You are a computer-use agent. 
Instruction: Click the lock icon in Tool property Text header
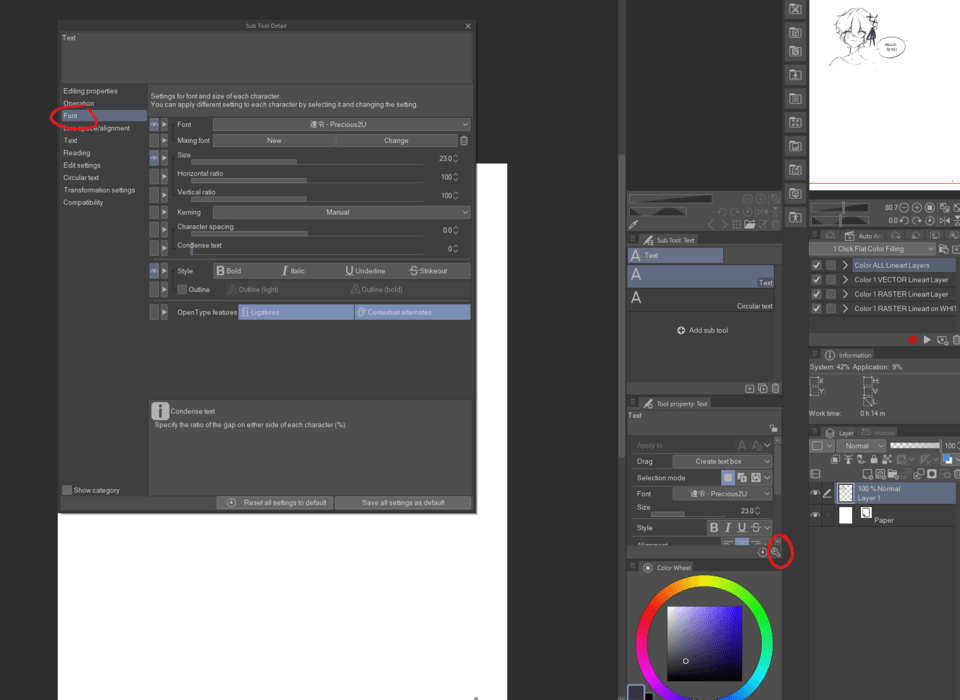click(773, 428)
